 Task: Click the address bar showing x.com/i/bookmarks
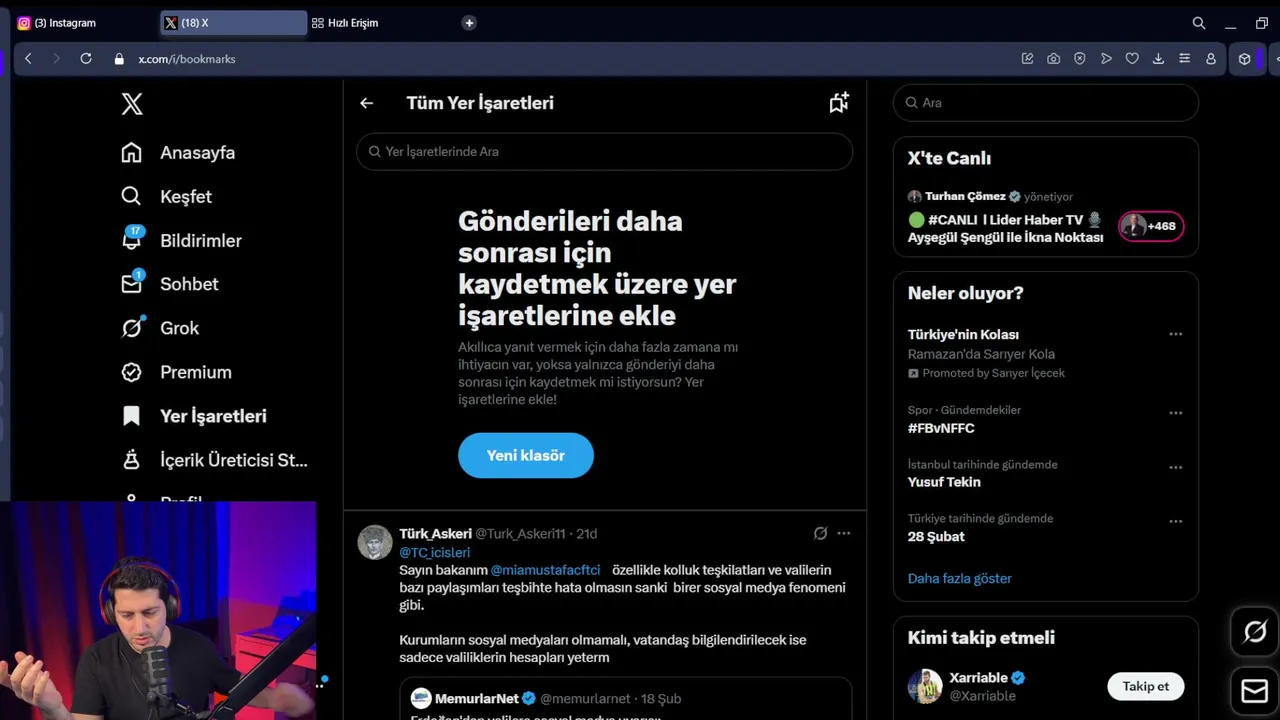point(186,59)
